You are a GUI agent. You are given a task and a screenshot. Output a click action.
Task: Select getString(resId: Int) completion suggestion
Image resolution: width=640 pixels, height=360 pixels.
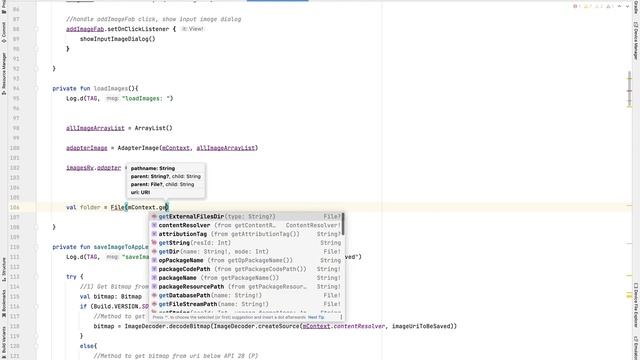(x=246, y=243)
